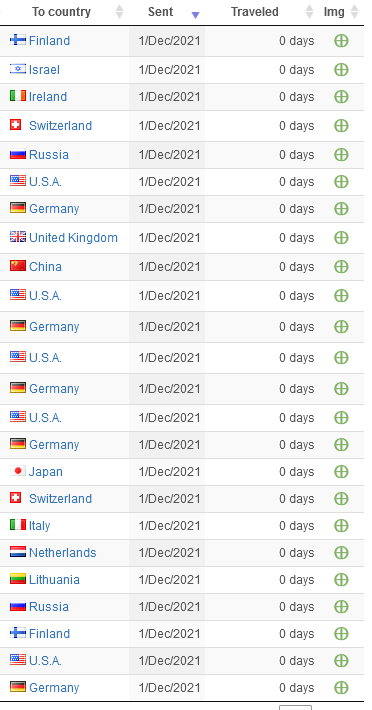Open the image icon in the China row
Image resolution: width=372 pixels, height=710 pixels.
pyautogui.click(x=341, y=267)
